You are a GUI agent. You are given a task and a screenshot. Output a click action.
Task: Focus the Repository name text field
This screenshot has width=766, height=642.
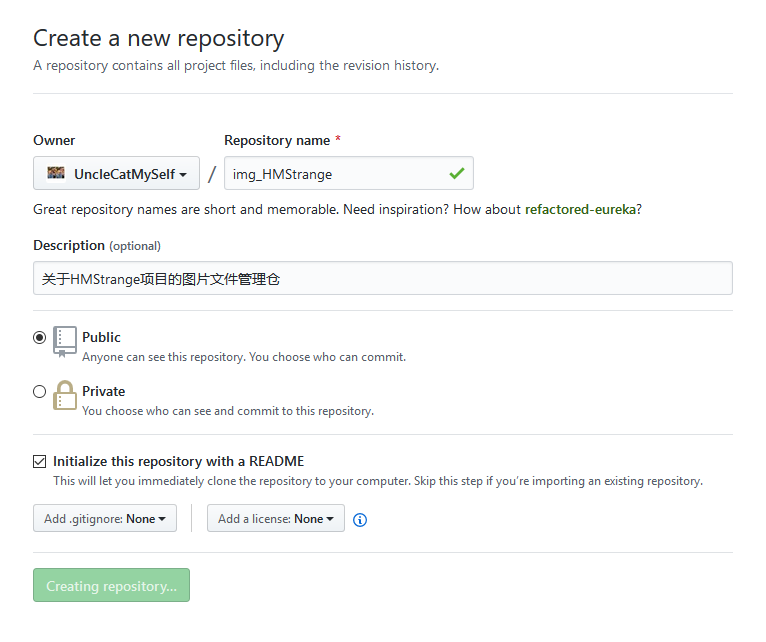tap(335, 174)
